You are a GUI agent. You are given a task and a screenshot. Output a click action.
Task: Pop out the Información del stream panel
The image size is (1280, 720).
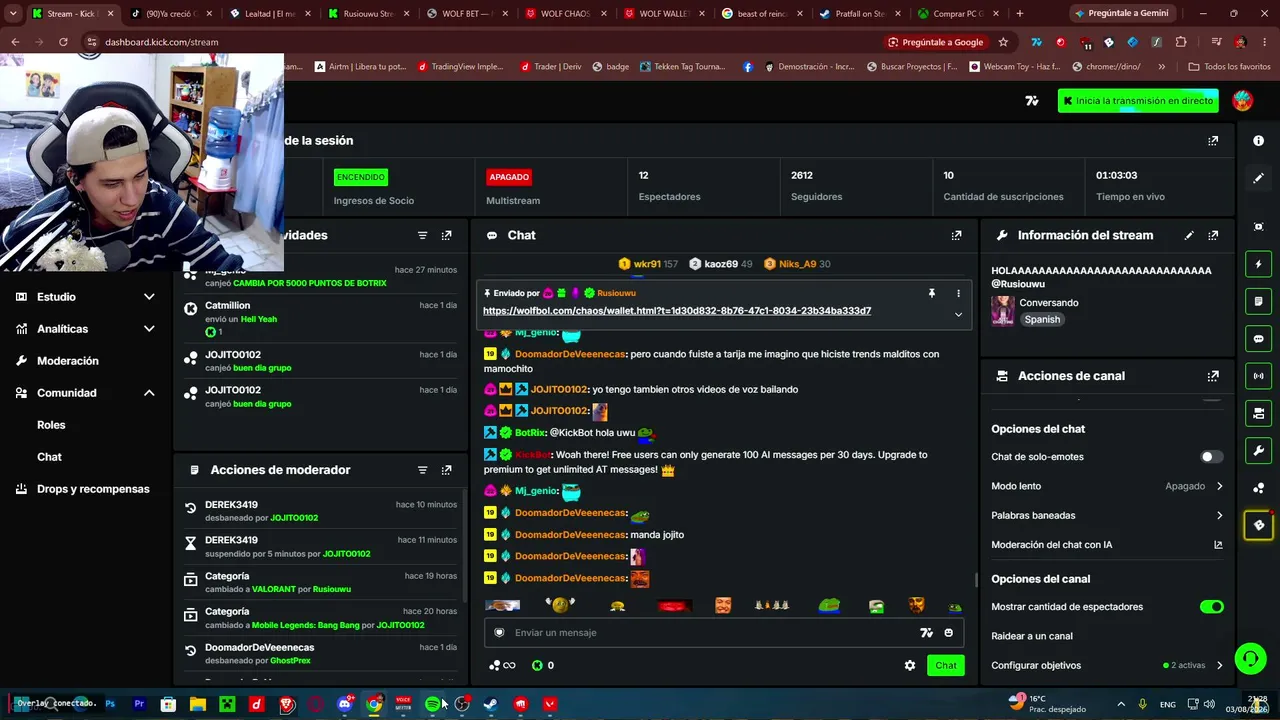click(x=1213, y=235)
